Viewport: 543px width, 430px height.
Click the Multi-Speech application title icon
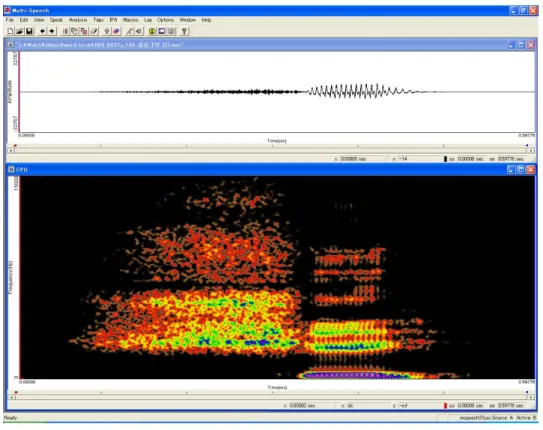(7, 10)
